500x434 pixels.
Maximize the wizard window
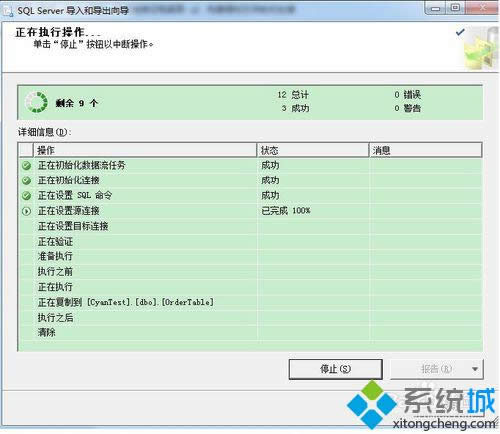pos(456,8)
